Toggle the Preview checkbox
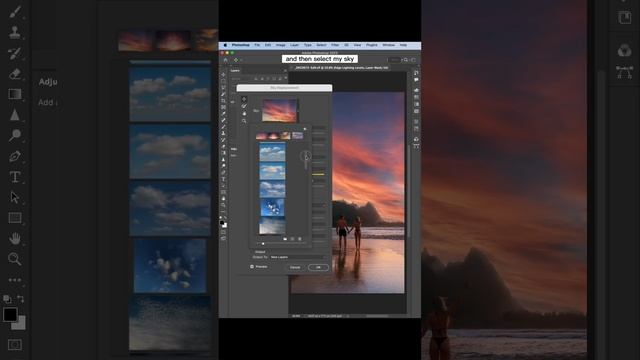Viewport: 640px width, 360px height. [x=252, y=267]
